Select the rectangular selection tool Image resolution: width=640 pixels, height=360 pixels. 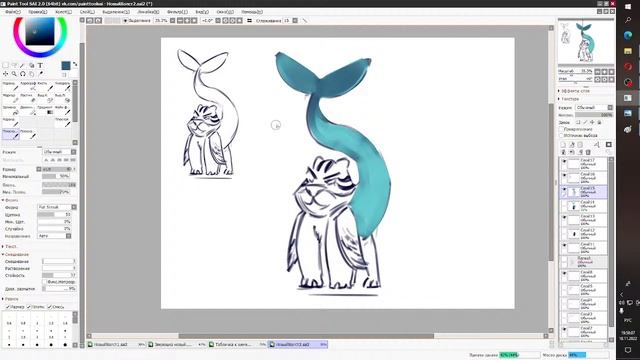tap(5, 65)
